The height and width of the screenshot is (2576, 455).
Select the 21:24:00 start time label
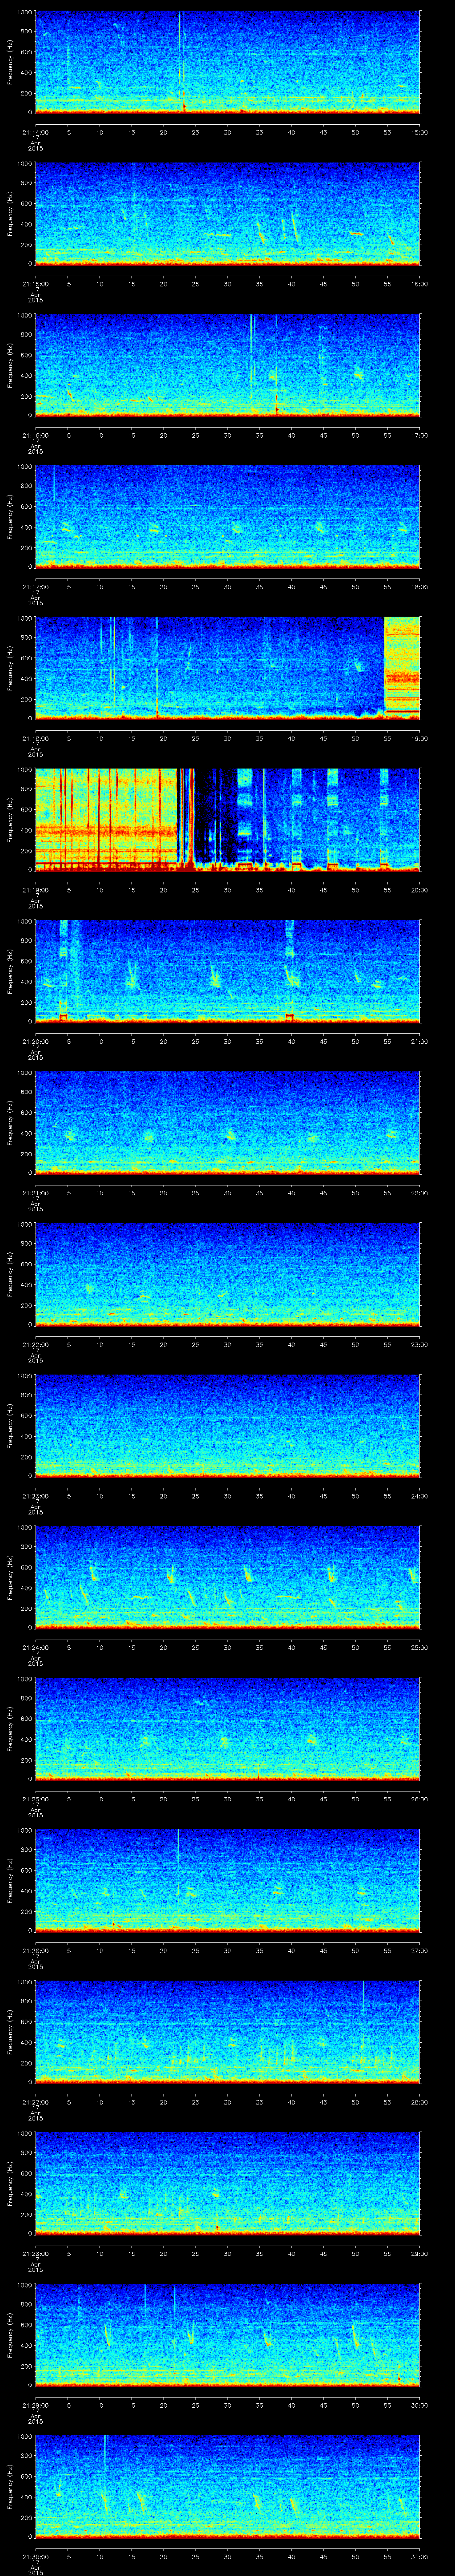(x=35, y=1647)
